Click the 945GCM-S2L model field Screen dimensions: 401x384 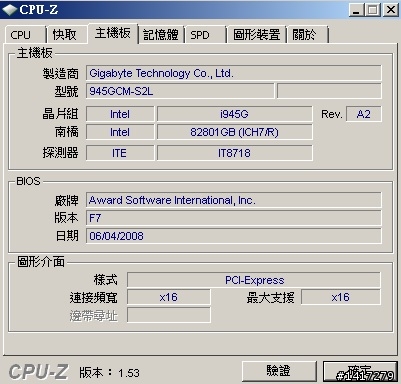click(180, 91)
